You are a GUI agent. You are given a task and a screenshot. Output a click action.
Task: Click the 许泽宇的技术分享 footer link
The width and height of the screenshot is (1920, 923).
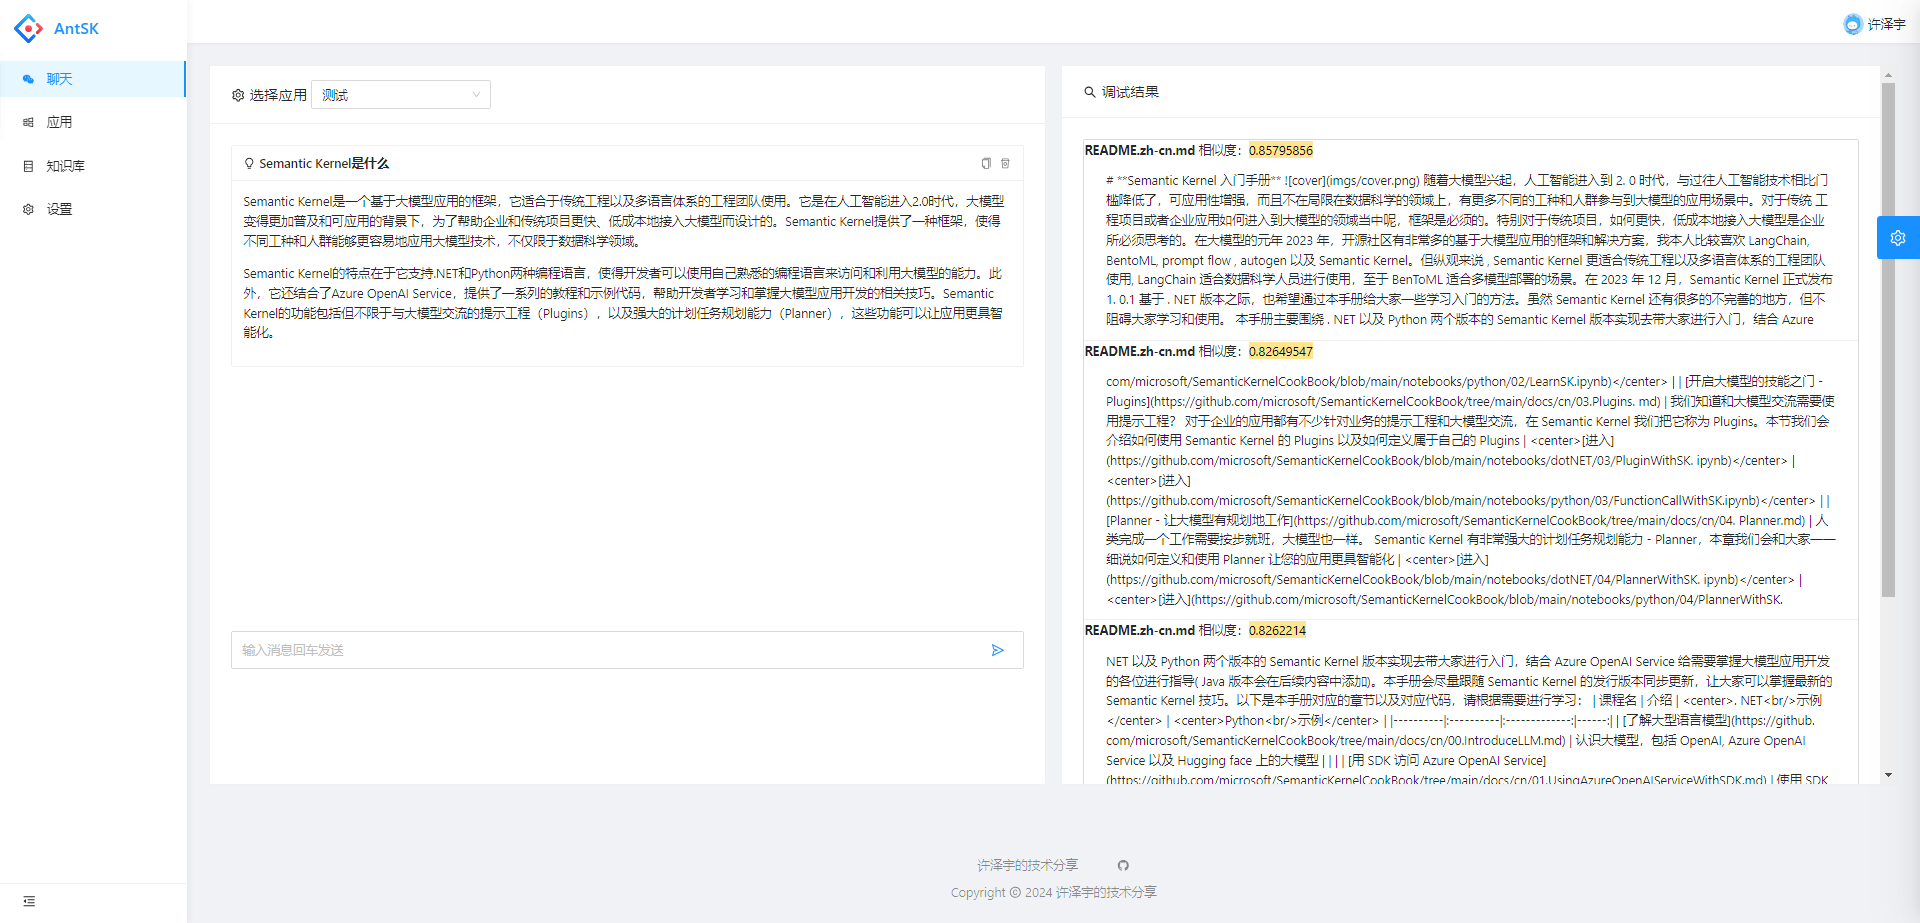(x=1026, y=865)
